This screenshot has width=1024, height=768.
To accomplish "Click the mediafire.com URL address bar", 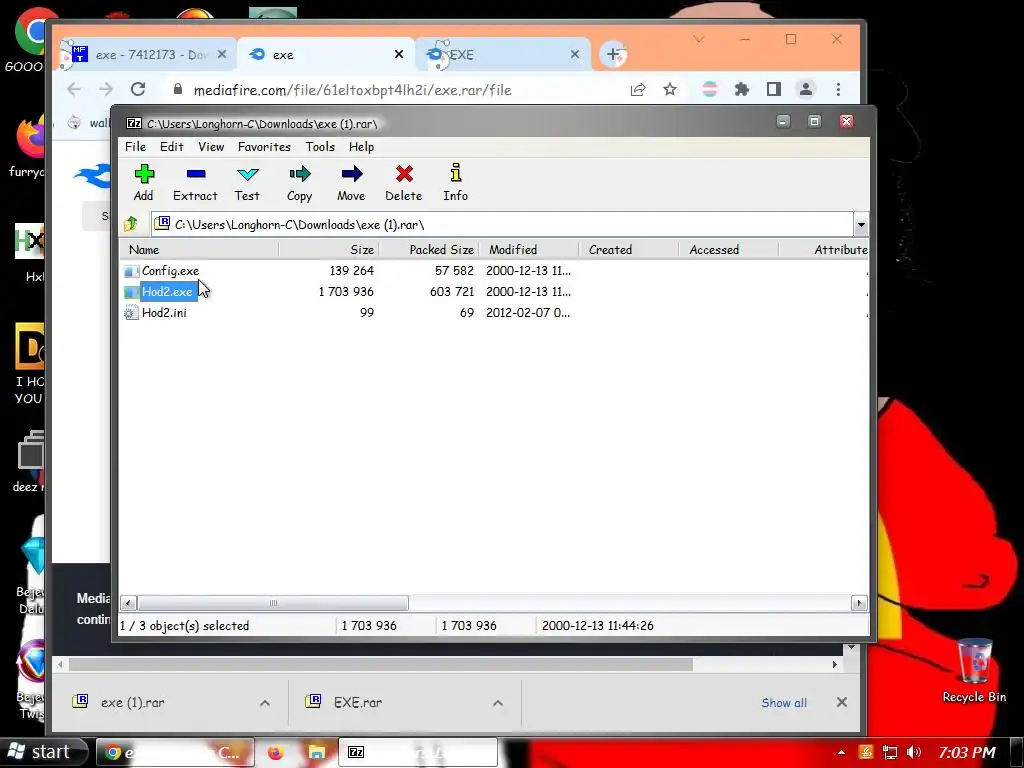I will click(x=353, y=90).
